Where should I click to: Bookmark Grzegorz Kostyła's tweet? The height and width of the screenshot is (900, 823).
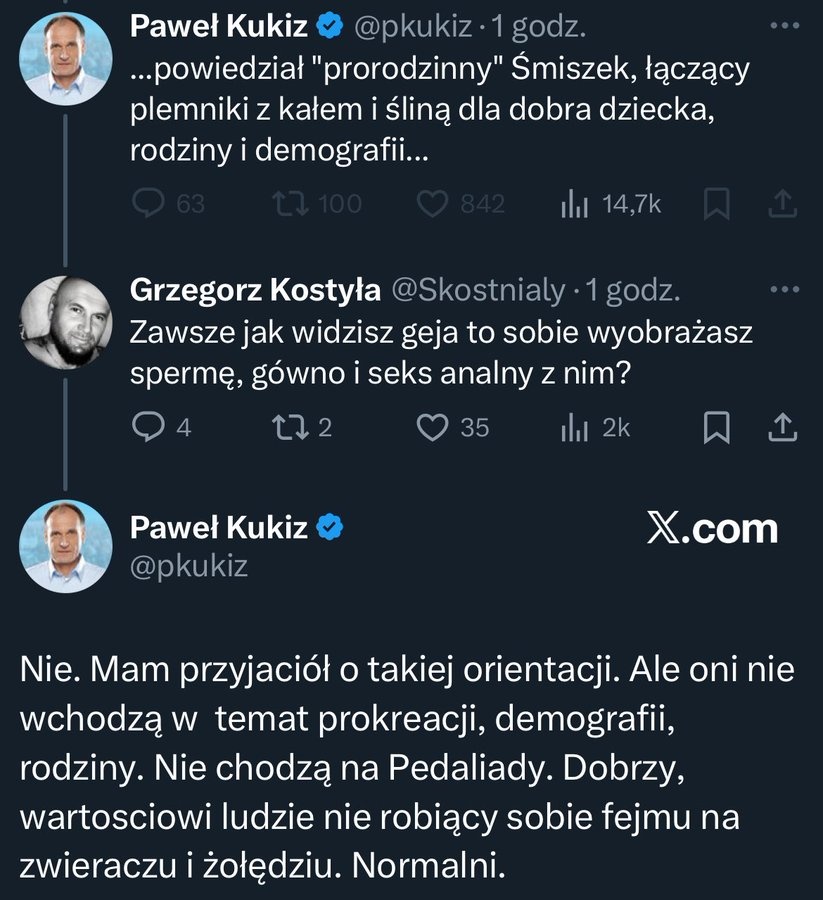click(715, 427)
